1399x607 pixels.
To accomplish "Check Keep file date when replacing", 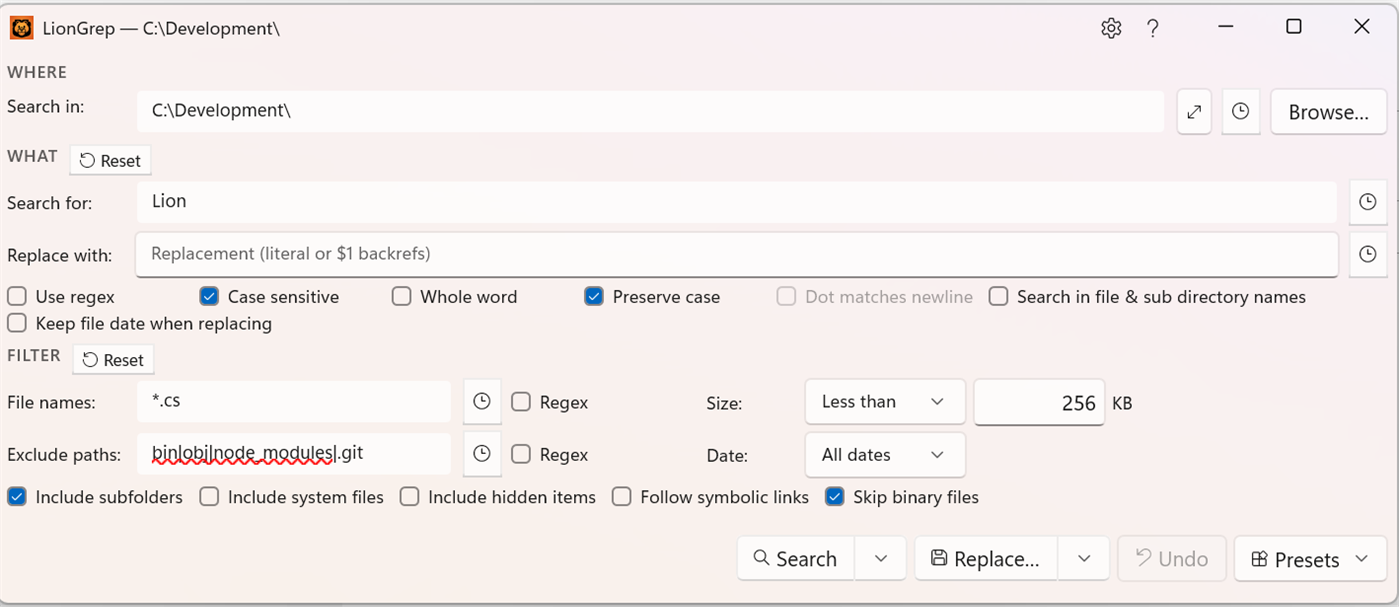I will tap(16, 323).
